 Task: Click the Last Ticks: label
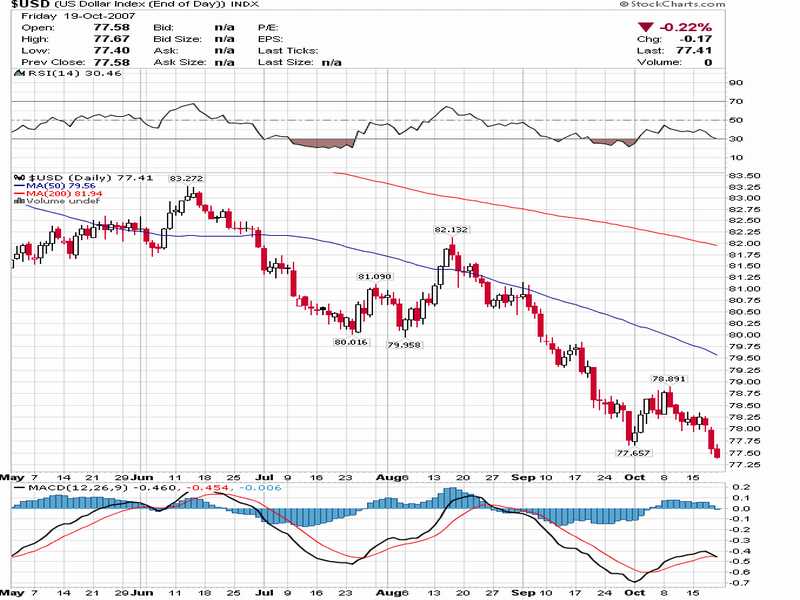tap(288, 51)
